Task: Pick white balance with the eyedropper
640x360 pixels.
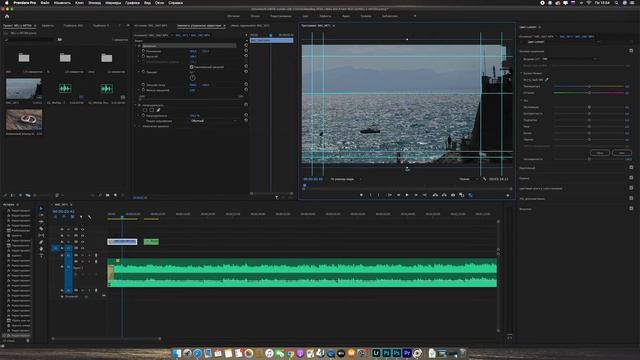Action: tap(547, 80)
